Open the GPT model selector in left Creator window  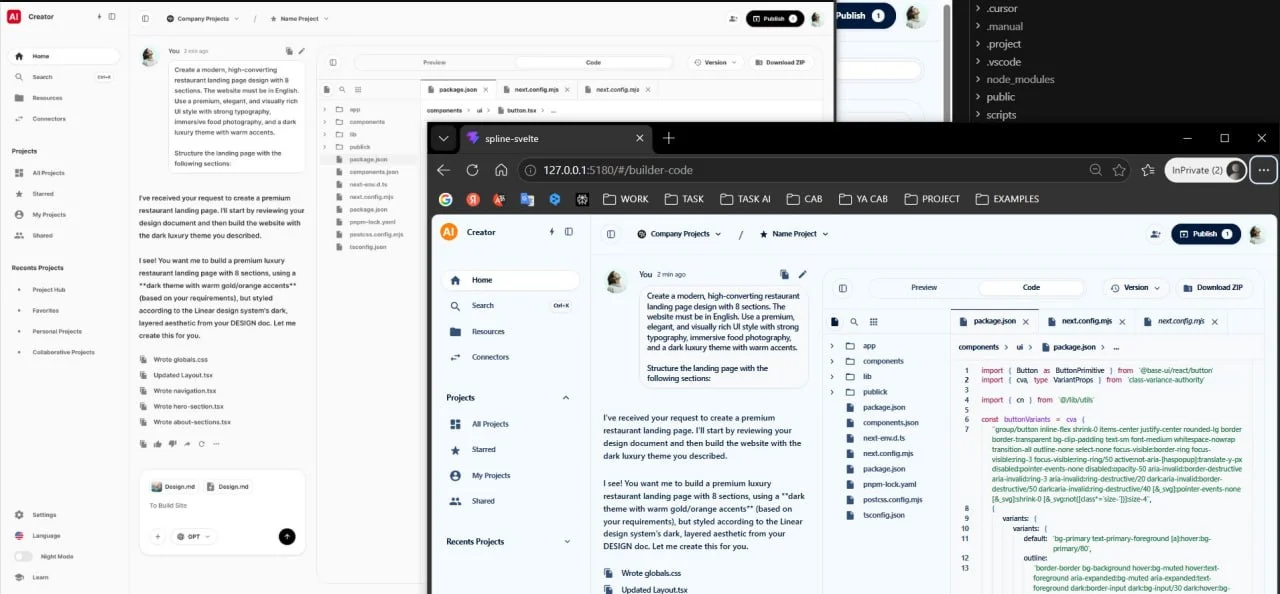[x=195, y=536]
